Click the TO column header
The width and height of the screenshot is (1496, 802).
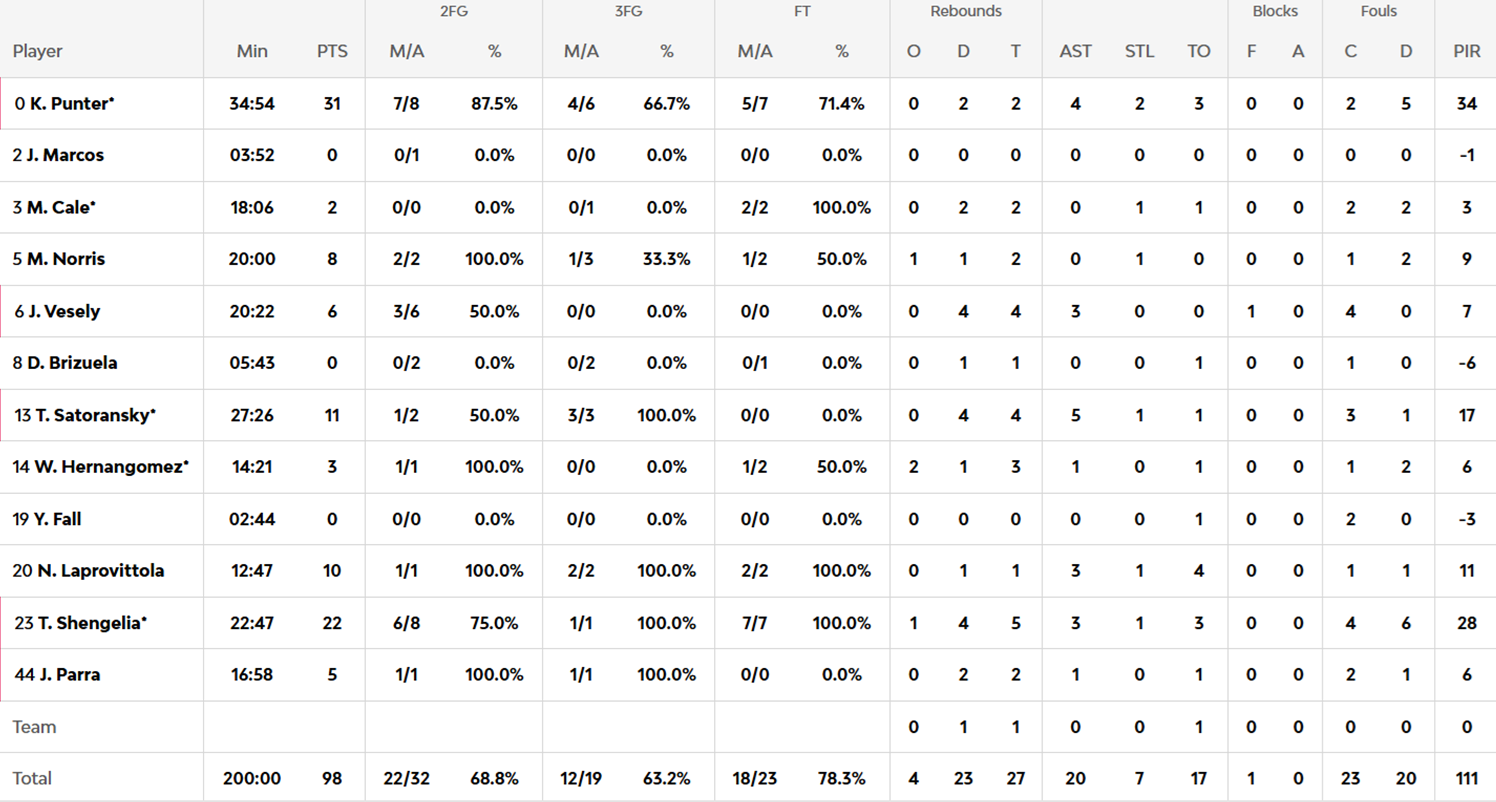(x=1198, y=51)
